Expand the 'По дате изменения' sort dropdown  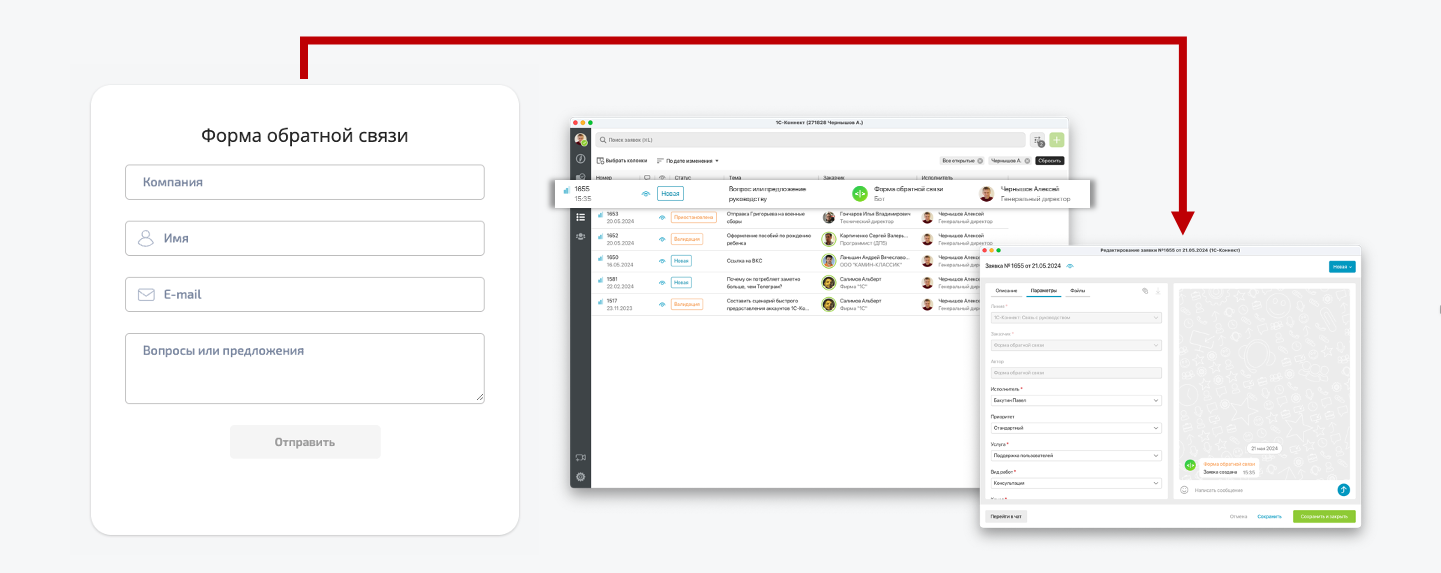688,161
